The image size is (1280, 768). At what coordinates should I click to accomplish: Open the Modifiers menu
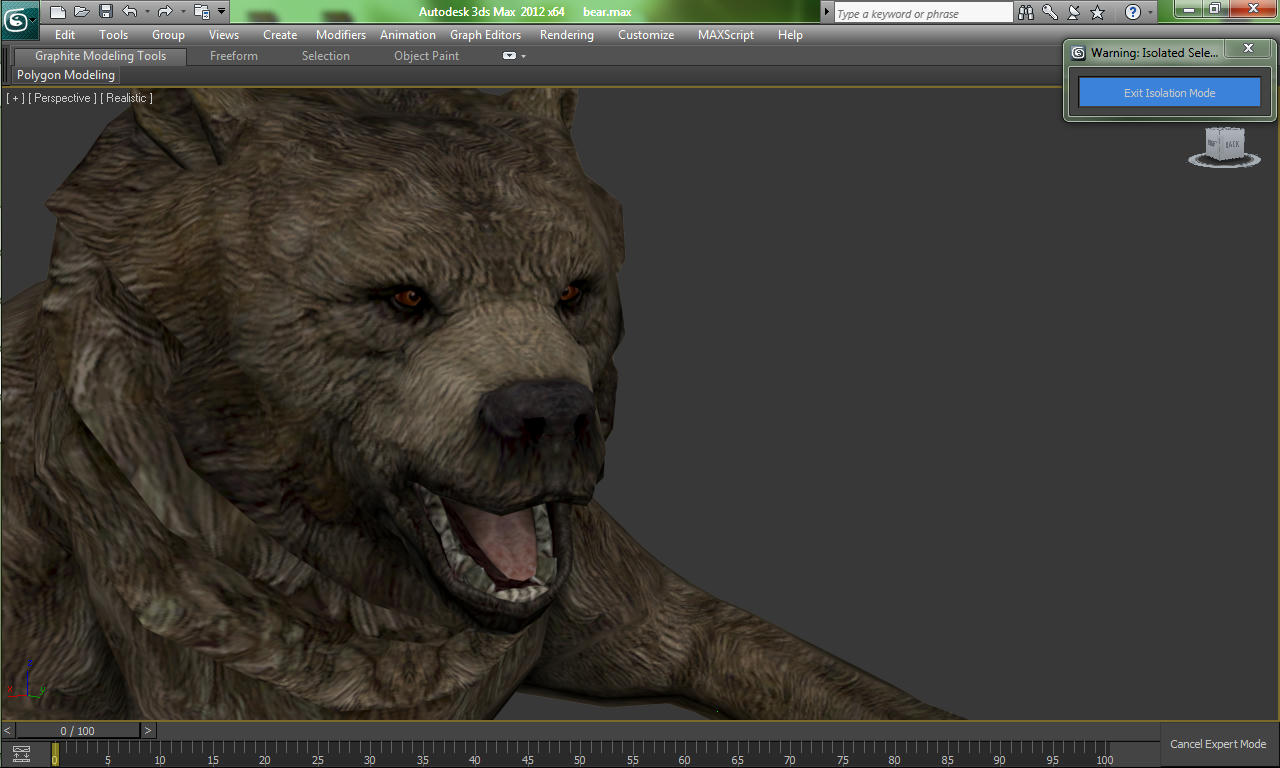[x=341, y=35]
